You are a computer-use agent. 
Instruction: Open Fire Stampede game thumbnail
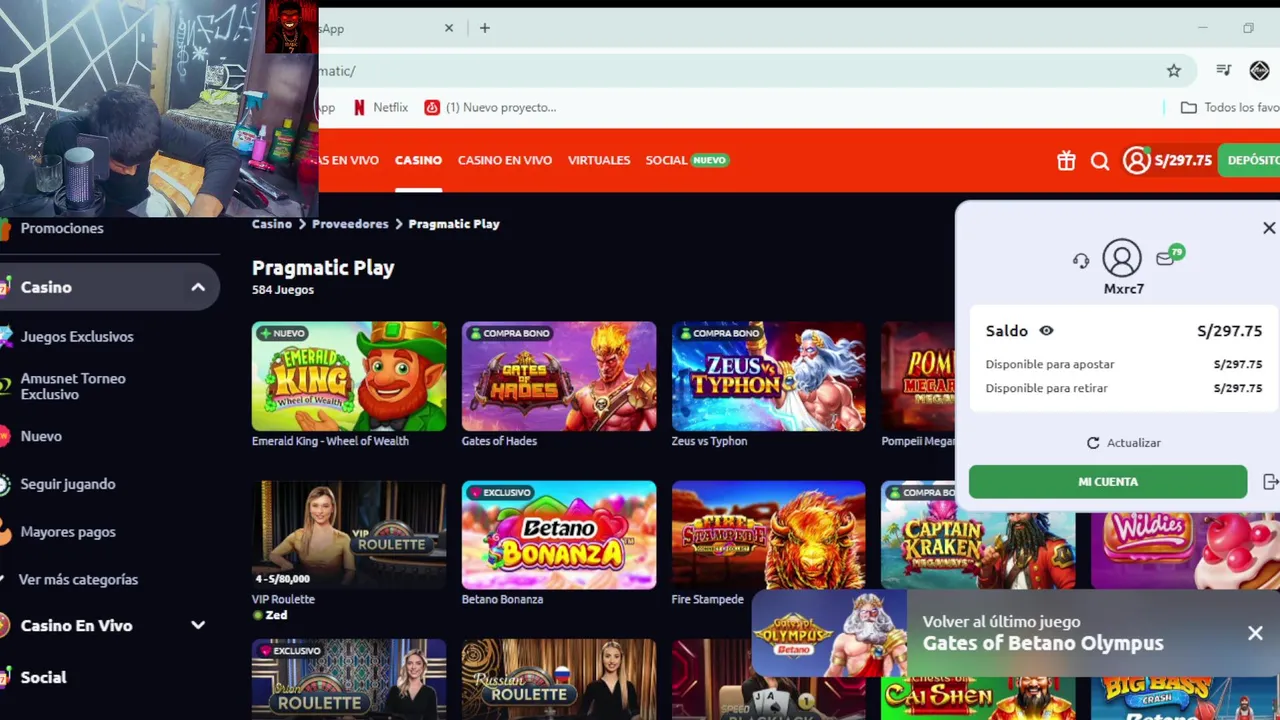[x=769, y=535]
